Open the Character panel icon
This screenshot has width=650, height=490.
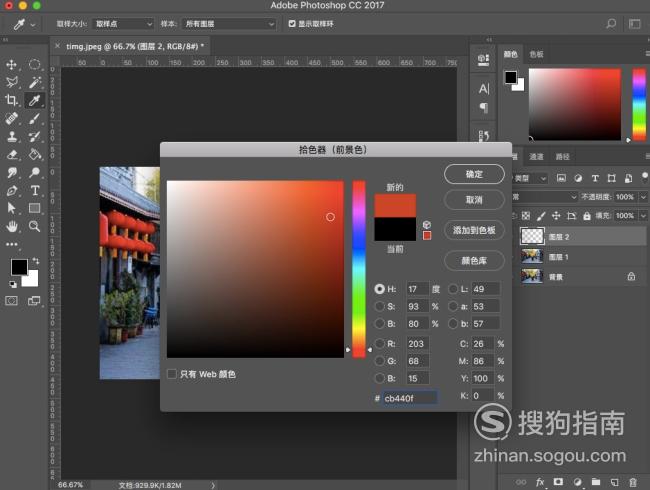484,88
